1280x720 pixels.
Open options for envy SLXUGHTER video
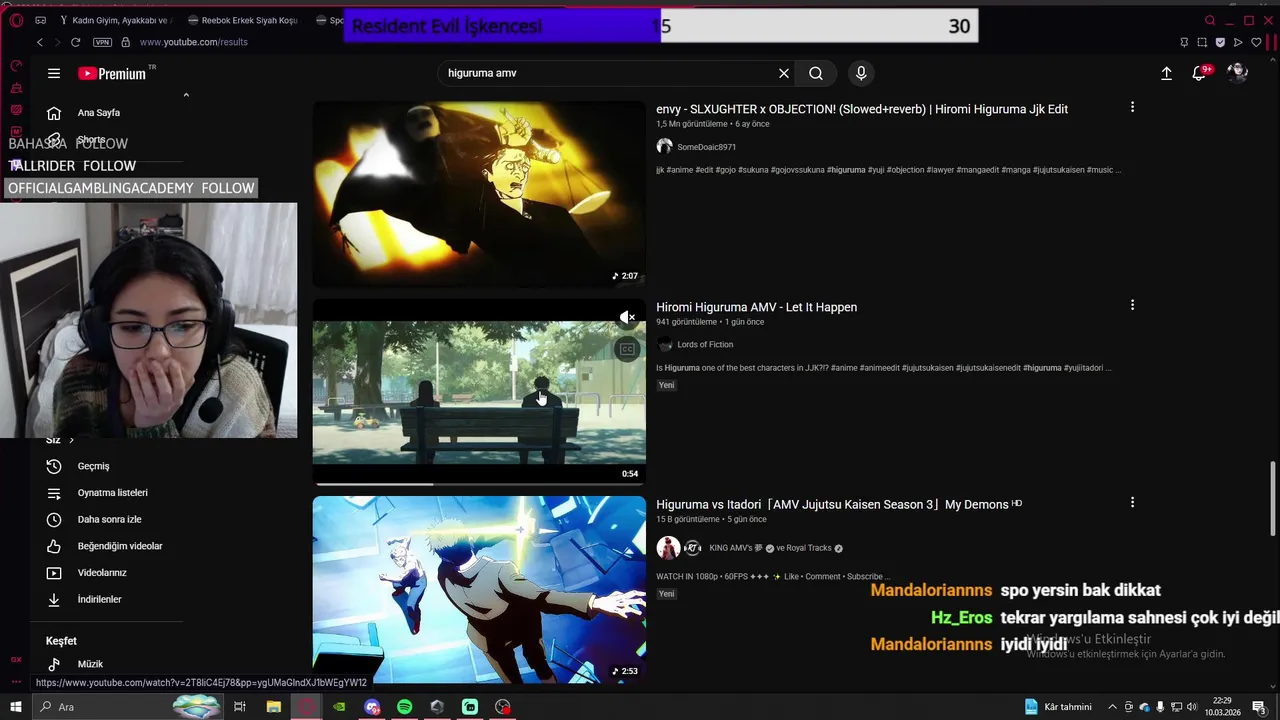tap(1132, 107)
